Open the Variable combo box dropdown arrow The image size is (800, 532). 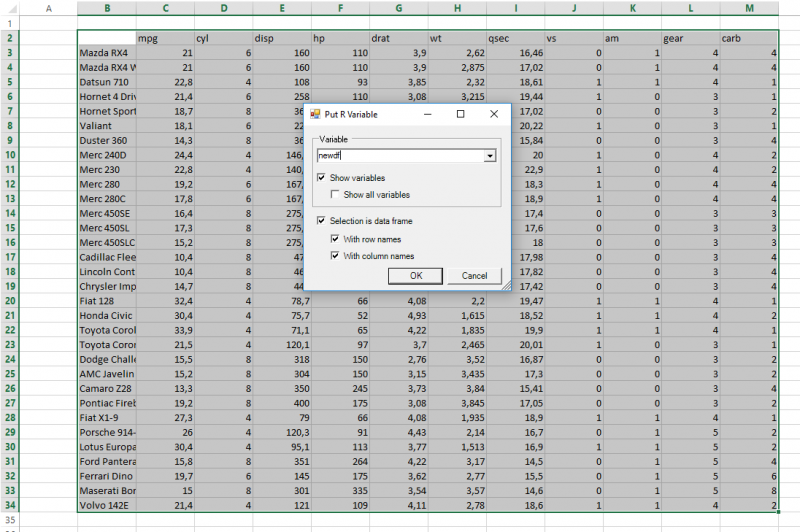(490, 156)
